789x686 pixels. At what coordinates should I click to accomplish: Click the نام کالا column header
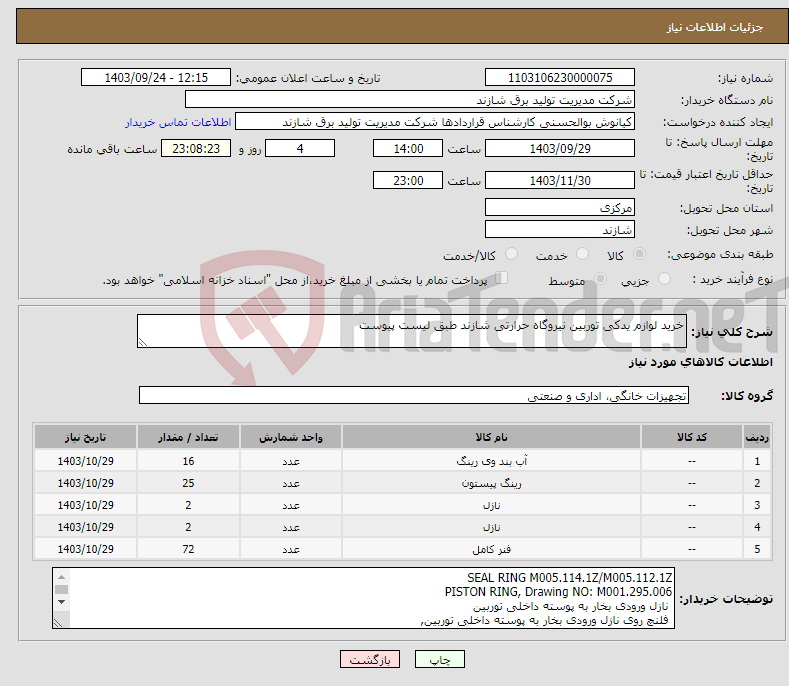coord(491,437)
